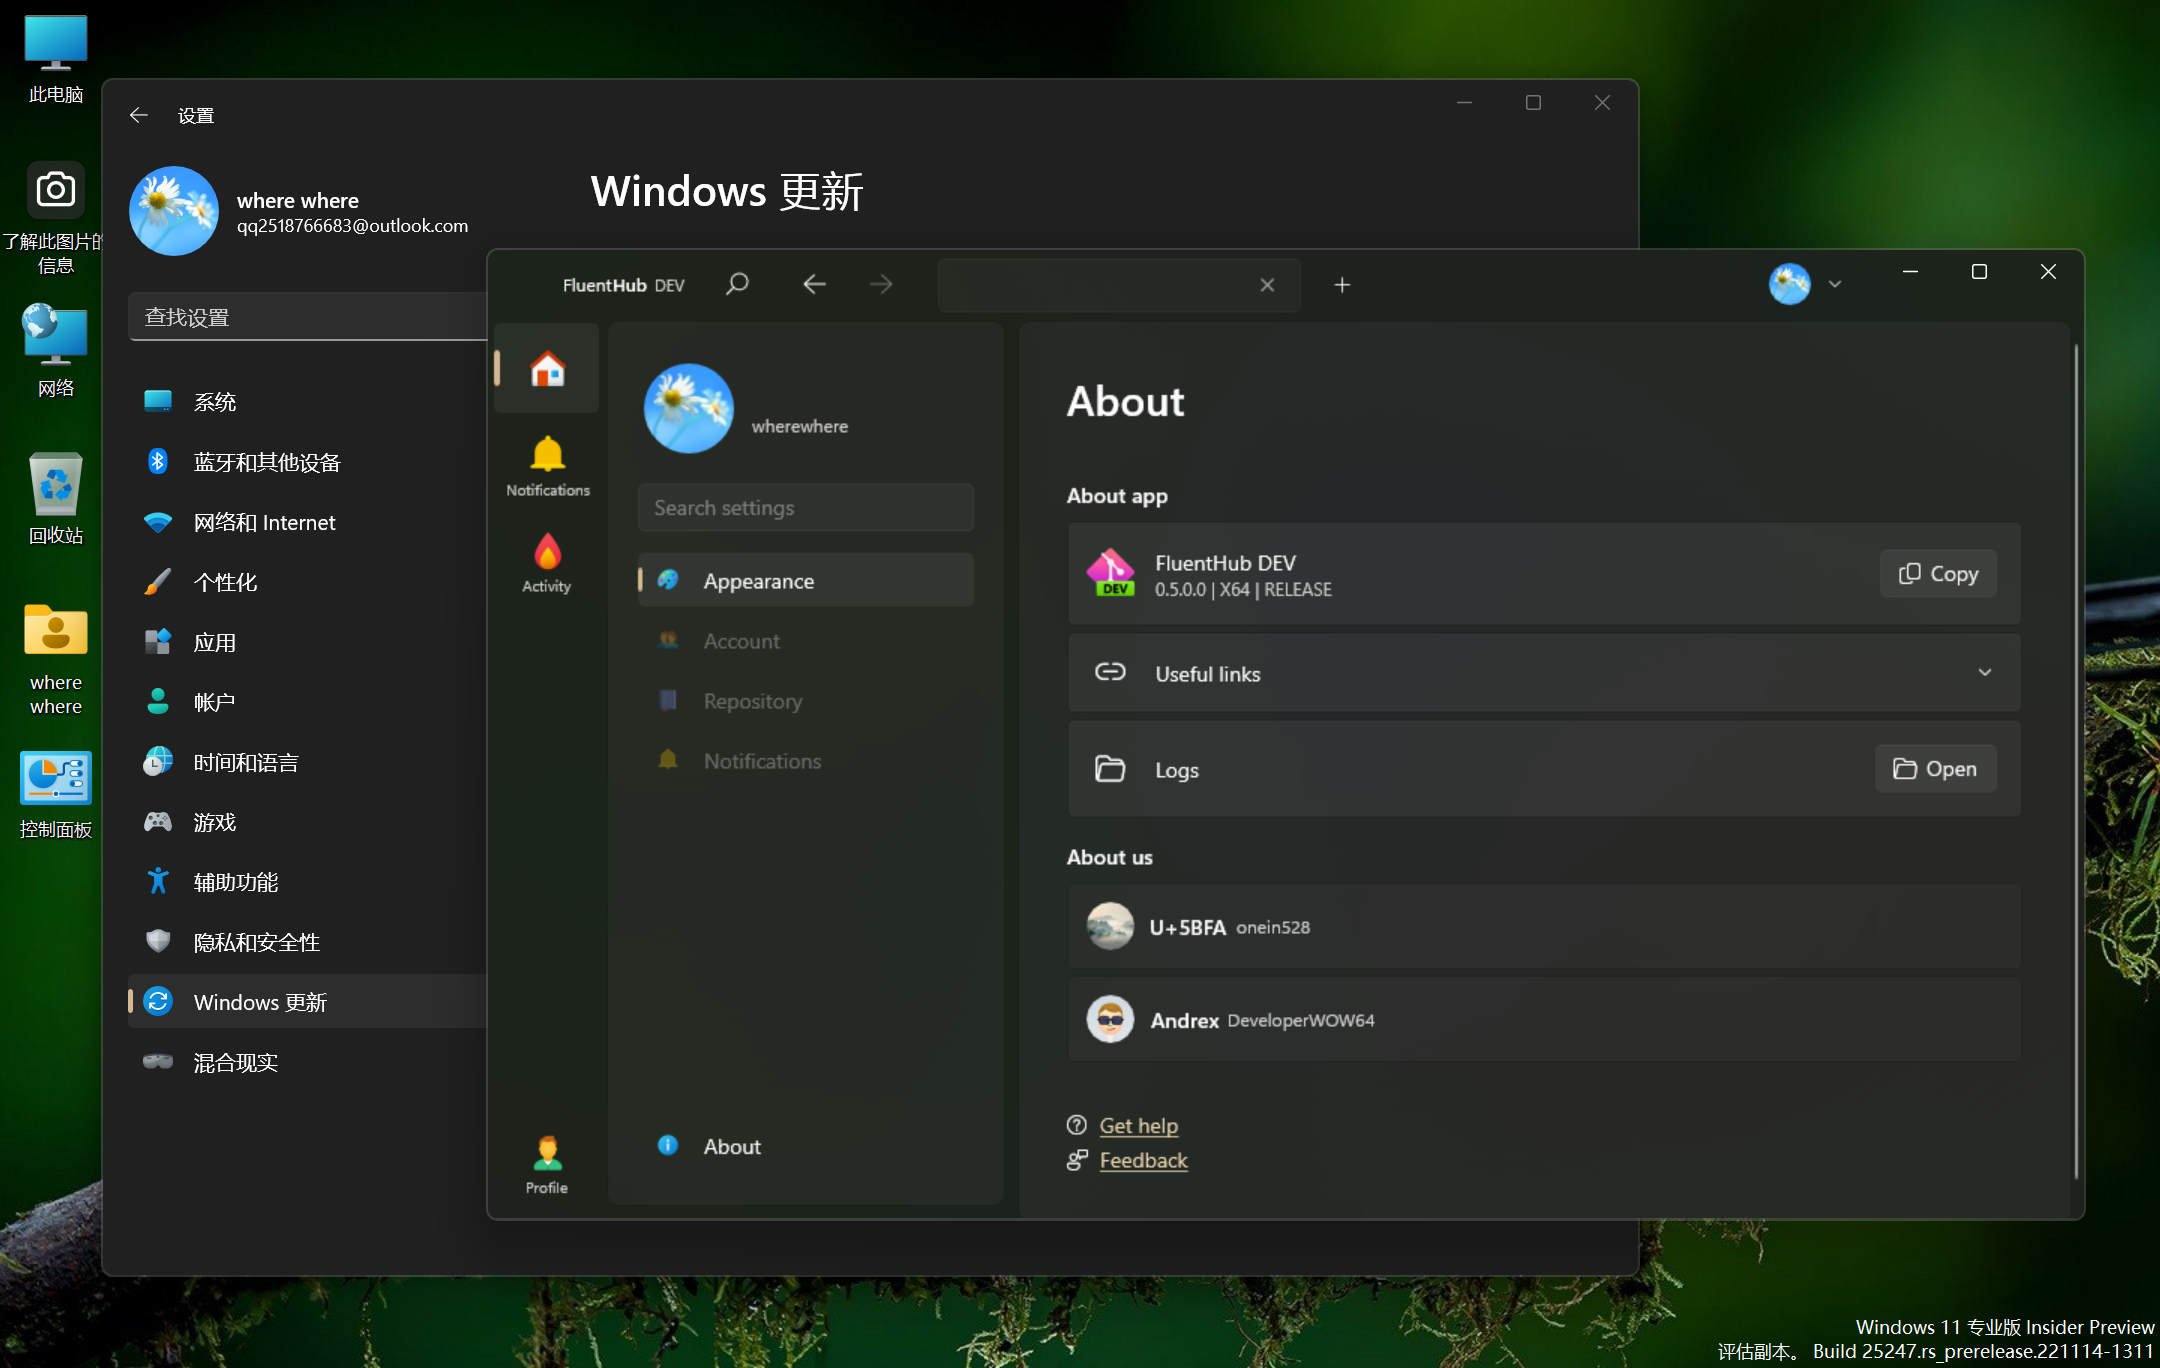Image resolution: width=2160 pixels, height=1368 pixels.
Task: Select the Appearance settings page
Action: (x=805, y=580)
